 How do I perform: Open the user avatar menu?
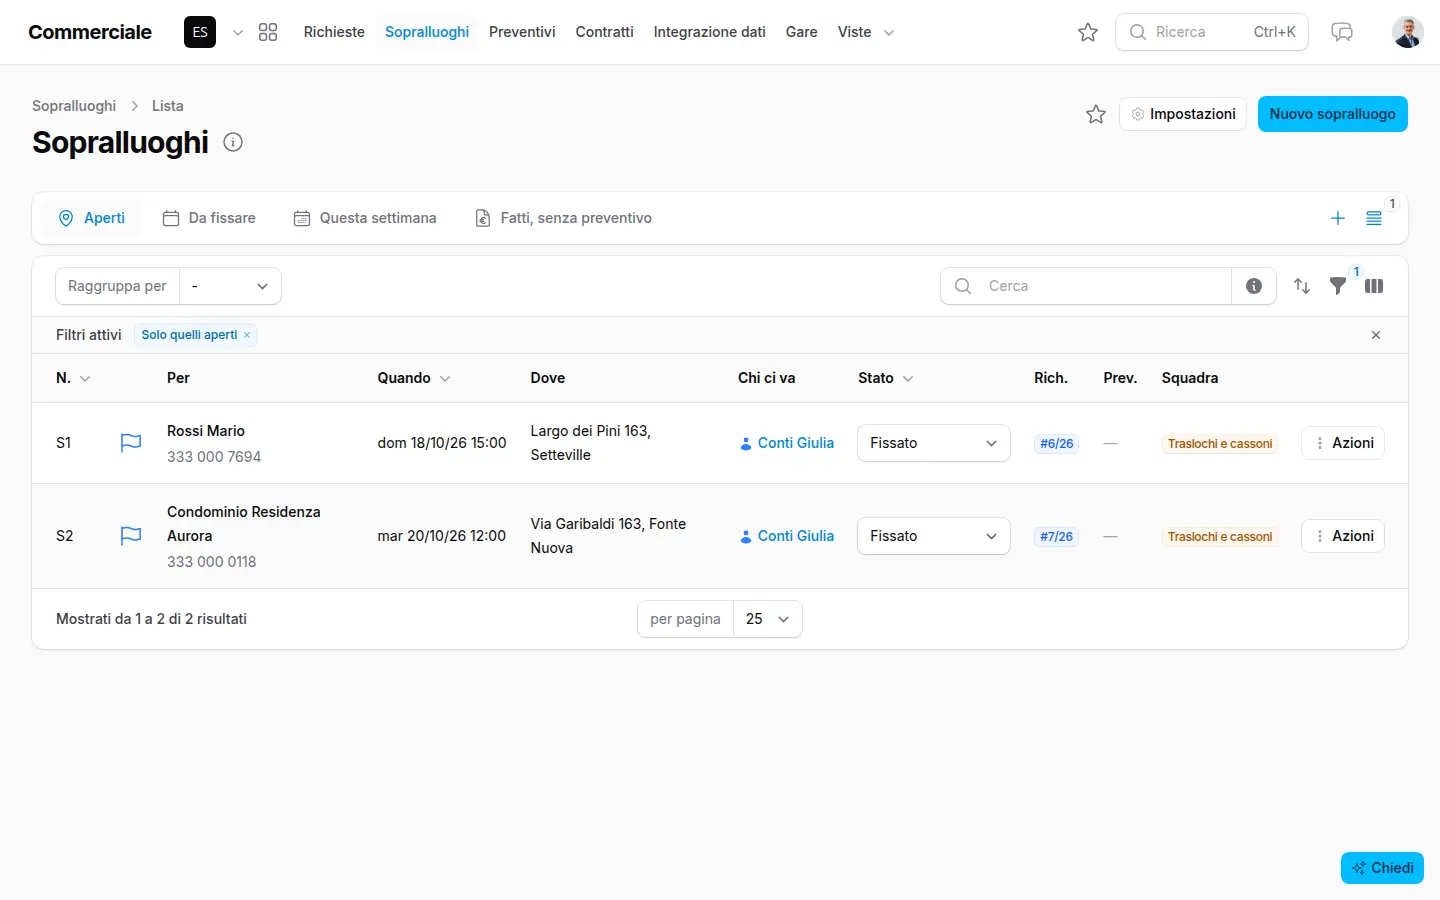tap(1408, 32)
